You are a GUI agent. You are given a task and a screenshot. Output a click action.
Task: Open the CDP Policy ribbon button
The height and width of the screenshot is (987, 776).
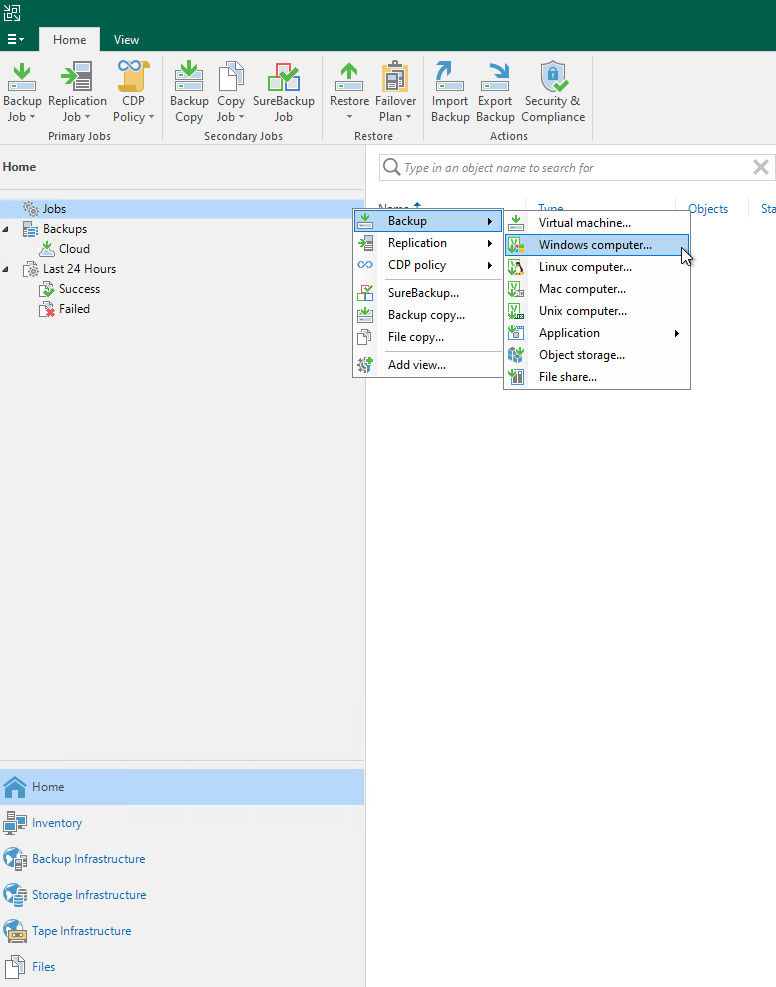pyautogui.click(x=133, y=92)
